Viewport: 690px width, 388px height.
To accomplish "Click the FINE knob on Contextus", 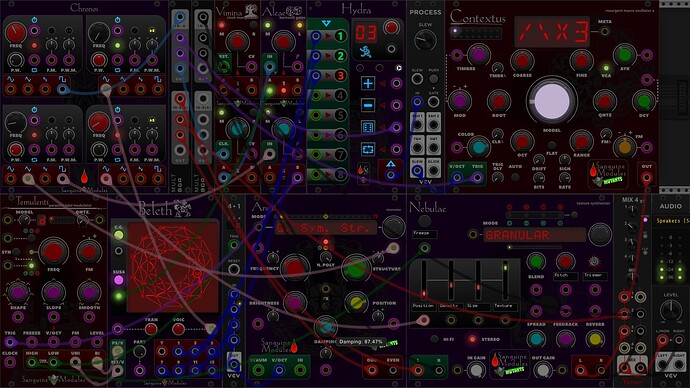I will coord(582,61).
